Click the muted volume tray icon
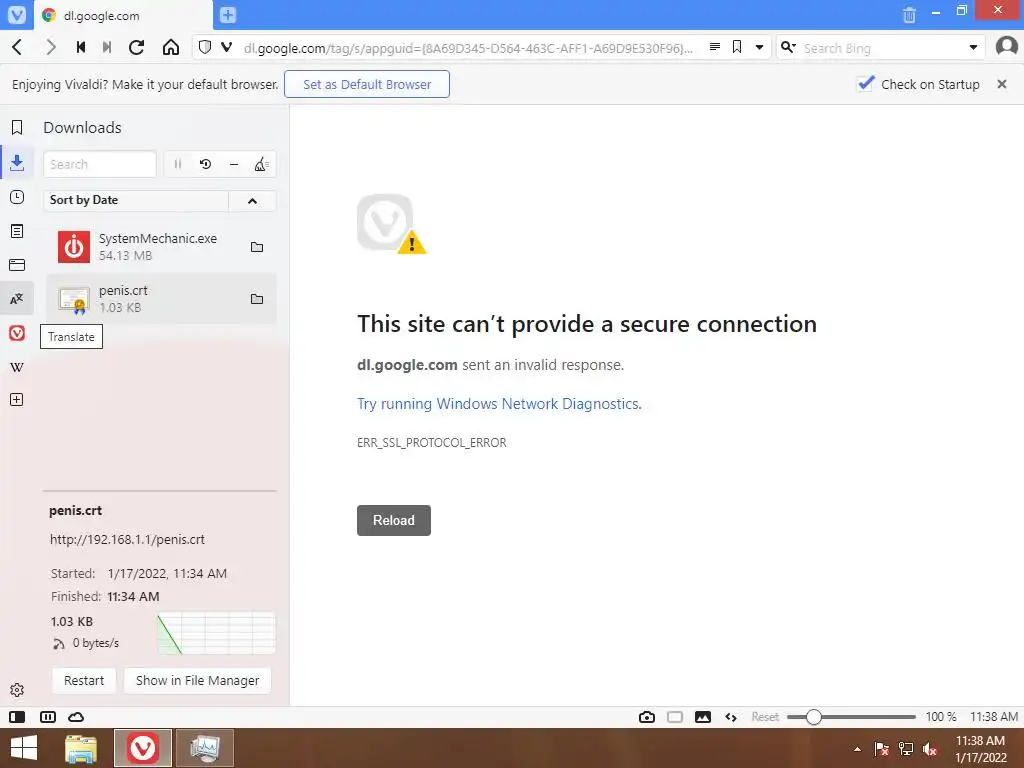The height and width of the screenshot is (768, 1024). pyautogui.click(x=930, y=749)
